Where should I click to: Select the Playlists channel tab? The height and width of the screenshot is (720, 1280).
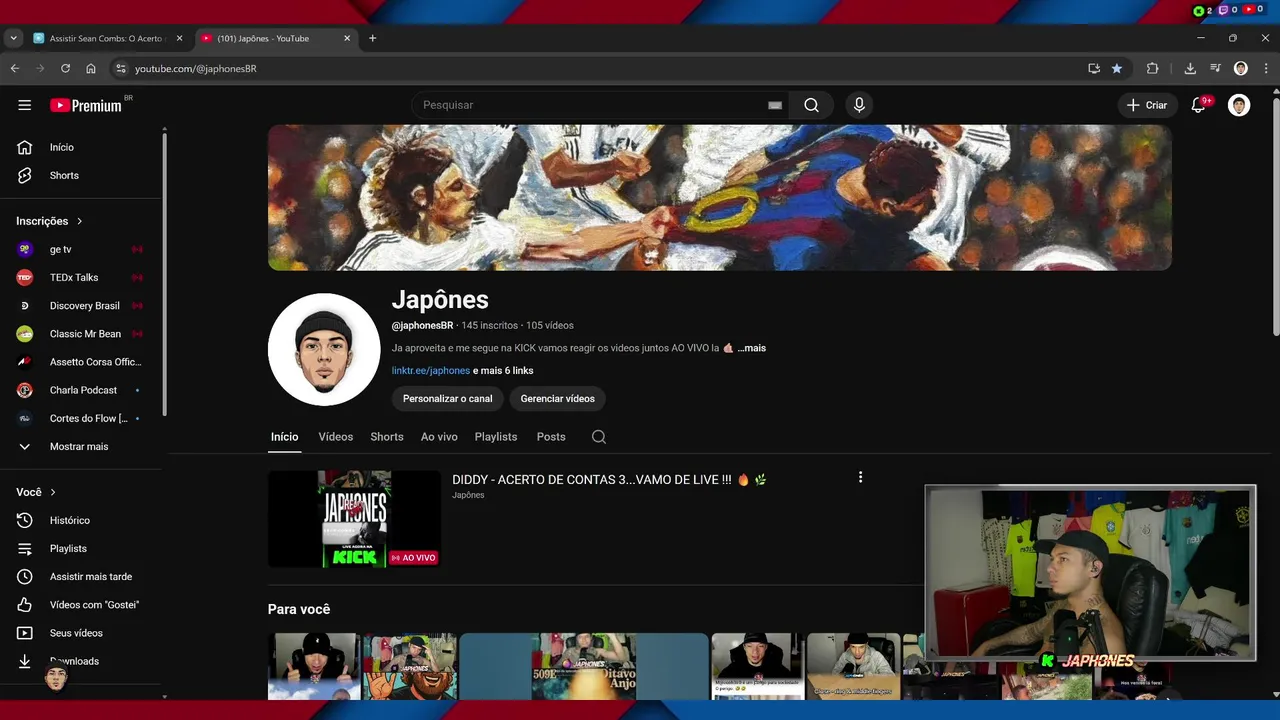pos(496,437)
